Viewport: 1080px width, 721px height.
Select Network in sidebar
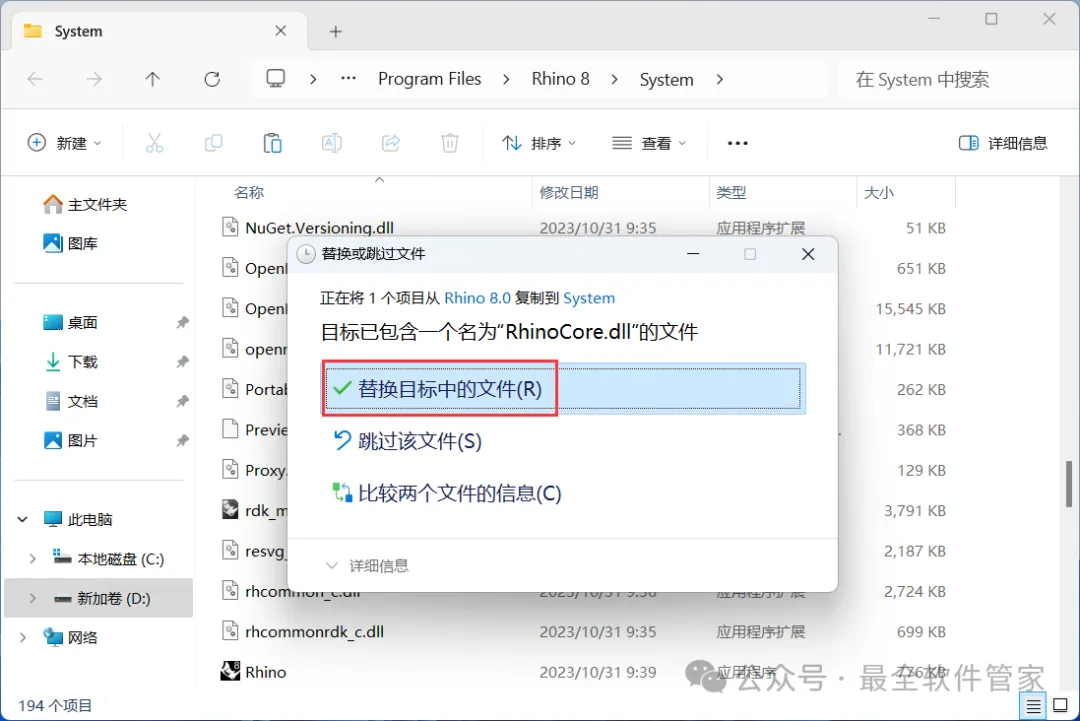pos(70,638)
